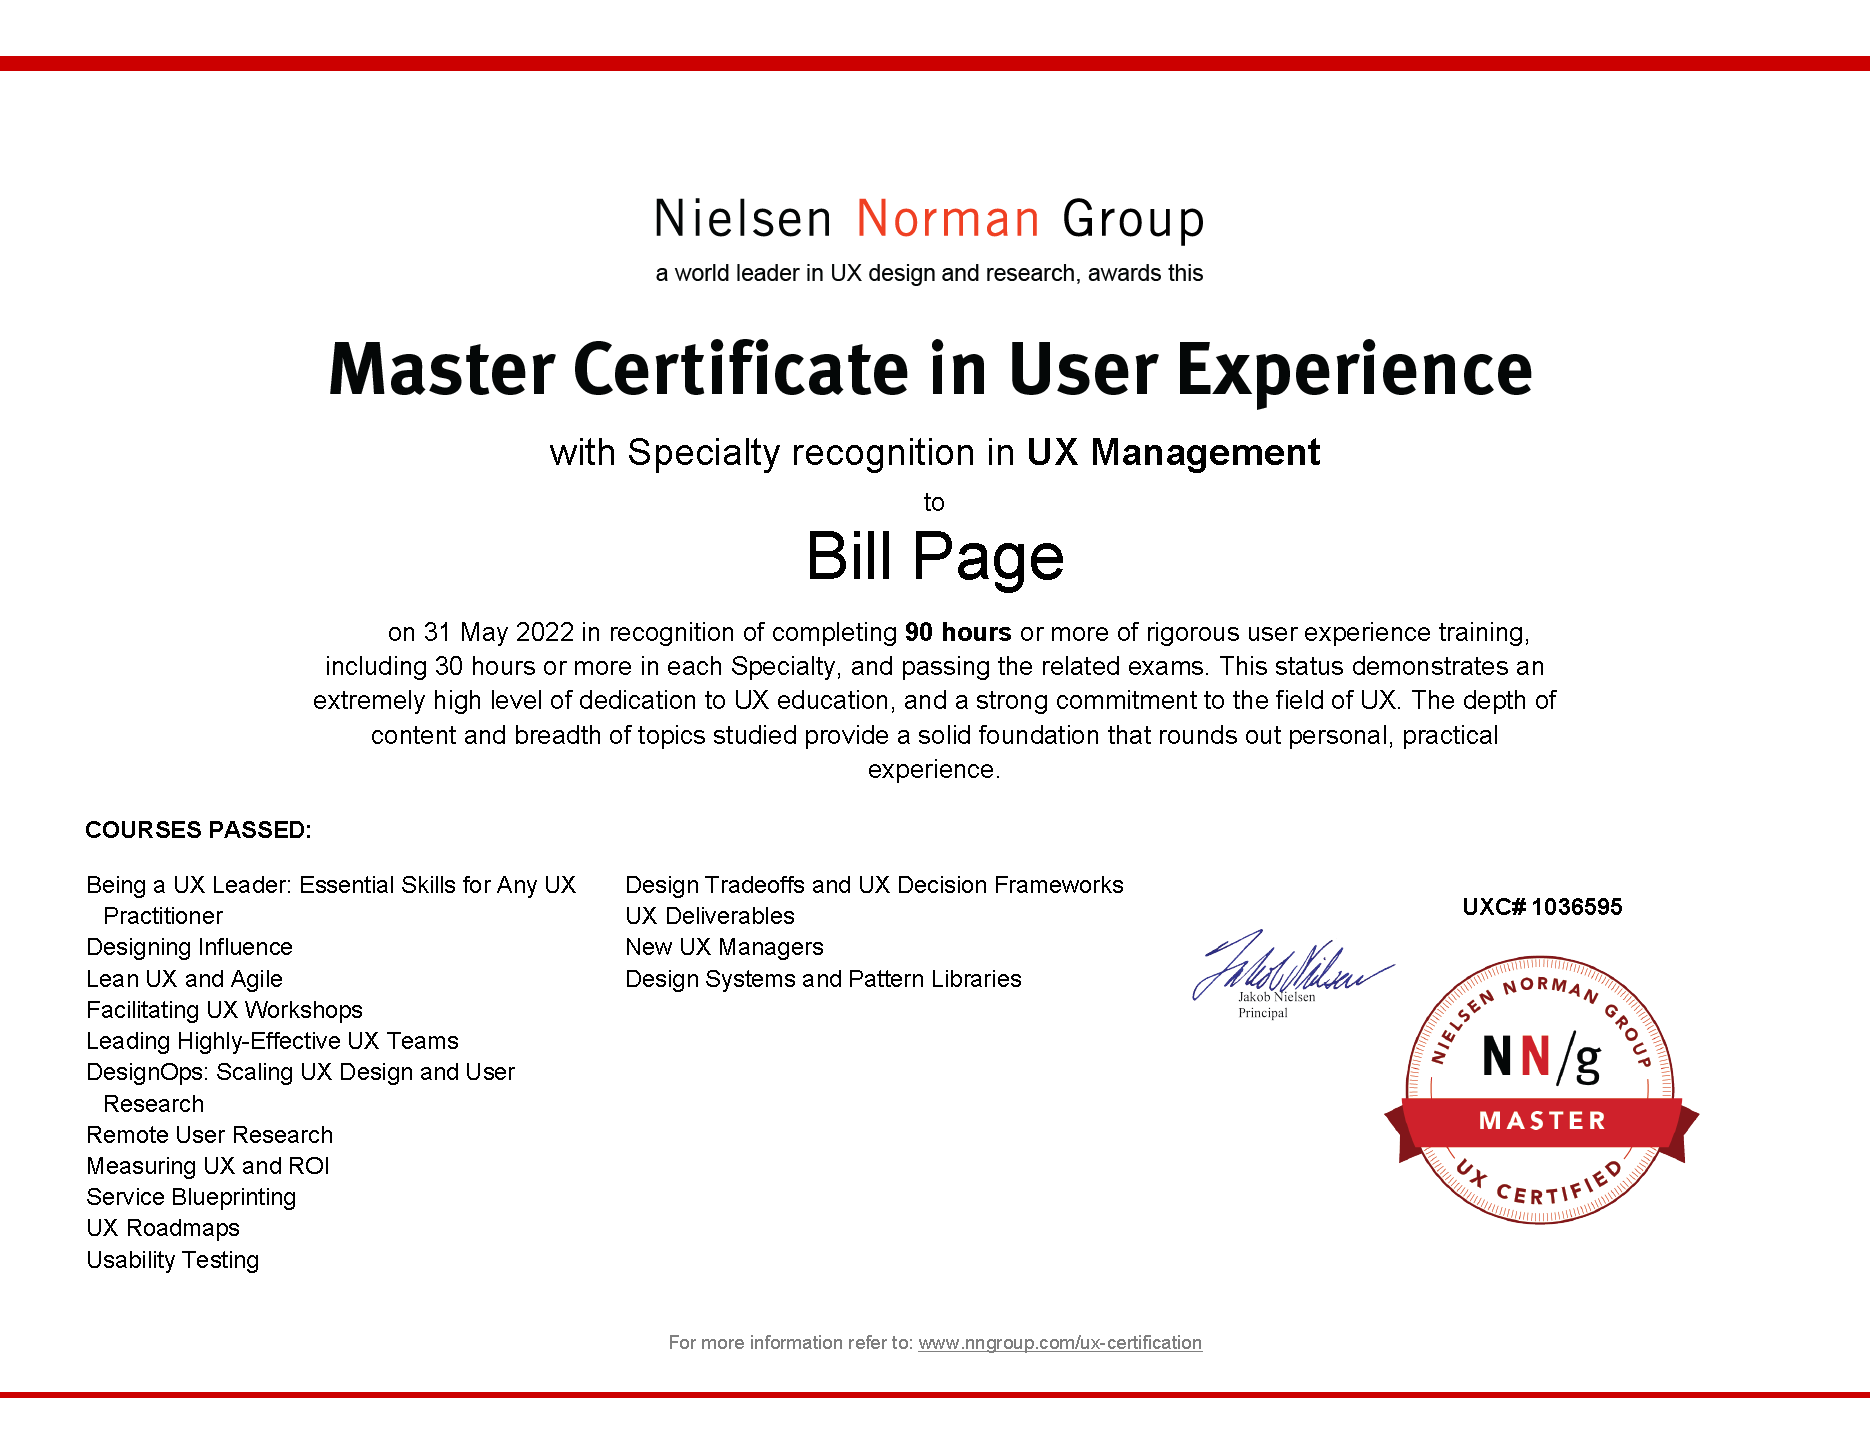
Task: Click 'DesignOps: Scaling UX Design and User' course
Action: [300, 1088]
